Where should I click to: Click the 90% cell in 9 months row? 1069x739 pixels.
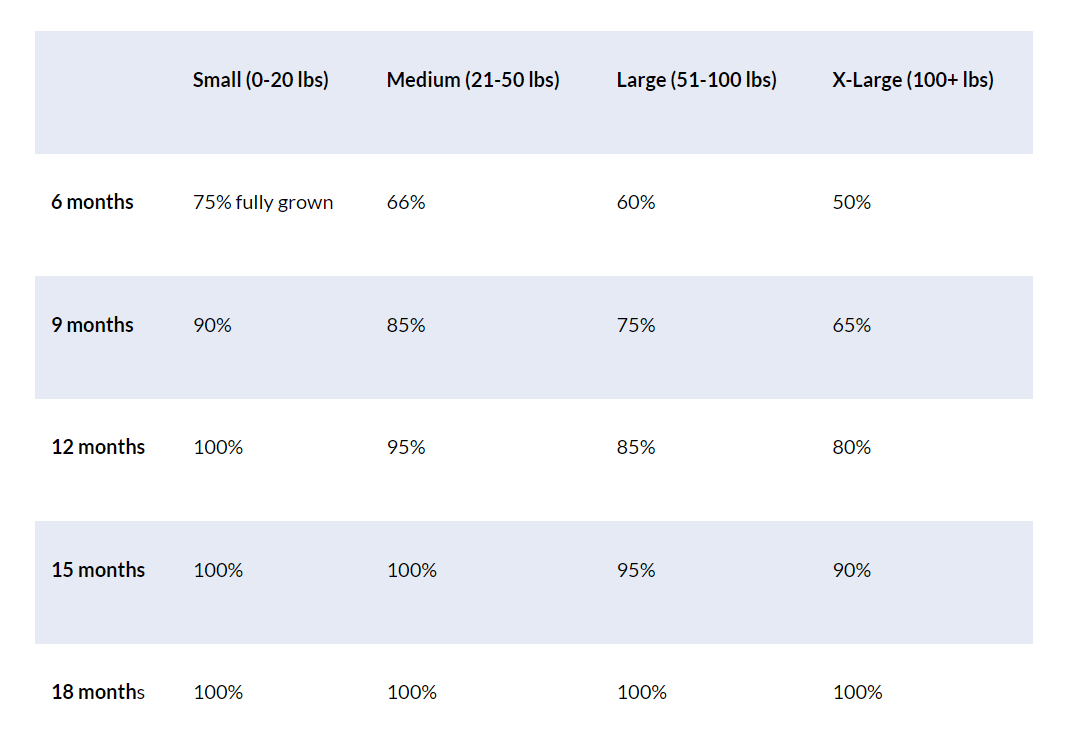212,325
